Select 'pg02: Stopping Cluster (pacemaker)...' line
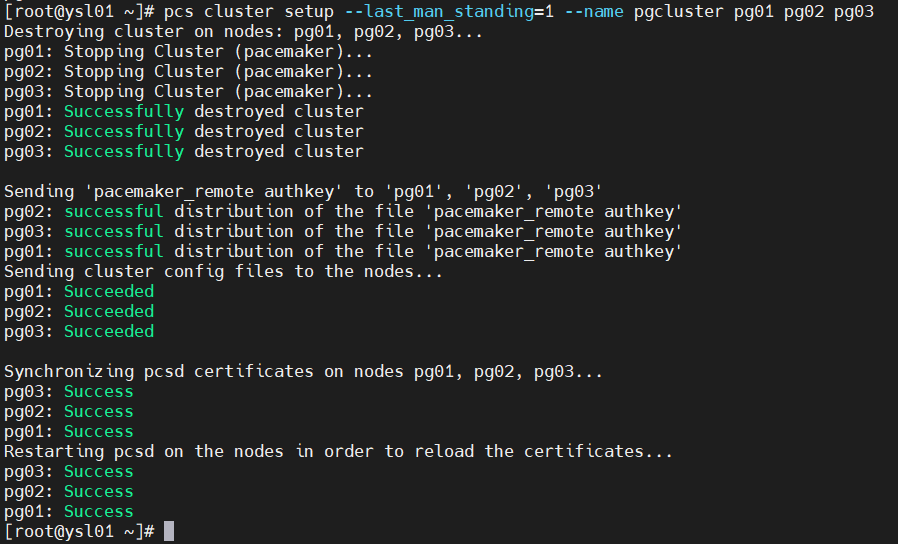This screenshot has width=898, height=544. [x=188, y=72]
